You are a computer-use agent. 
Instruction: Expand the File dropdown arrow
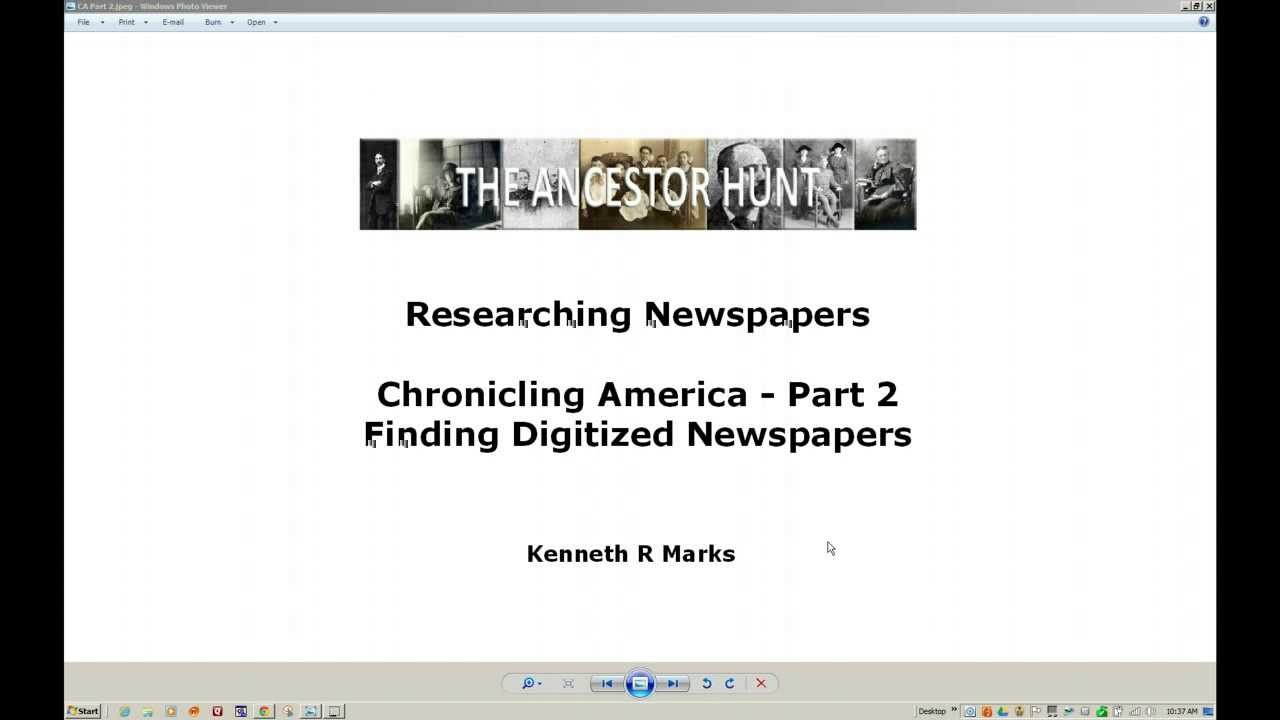pos(102,22)
